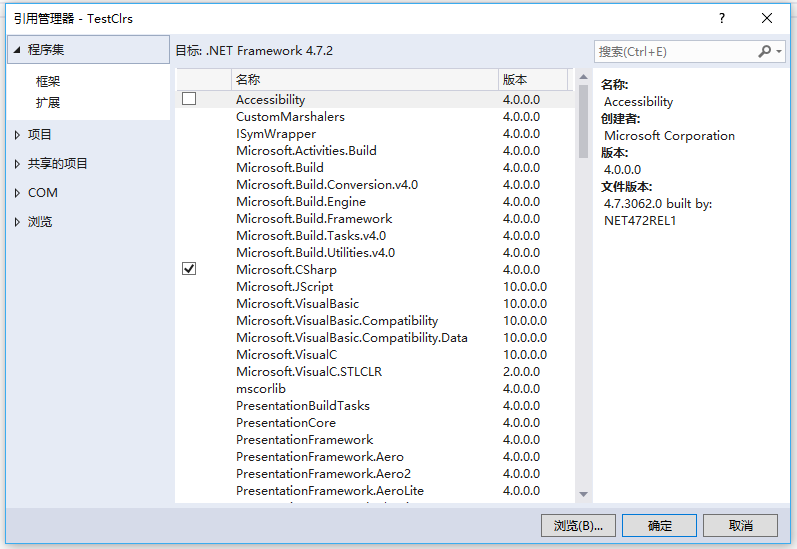The image size is (797, 549).
Task: Select the PresentationCore row
Action: point(375,423)
